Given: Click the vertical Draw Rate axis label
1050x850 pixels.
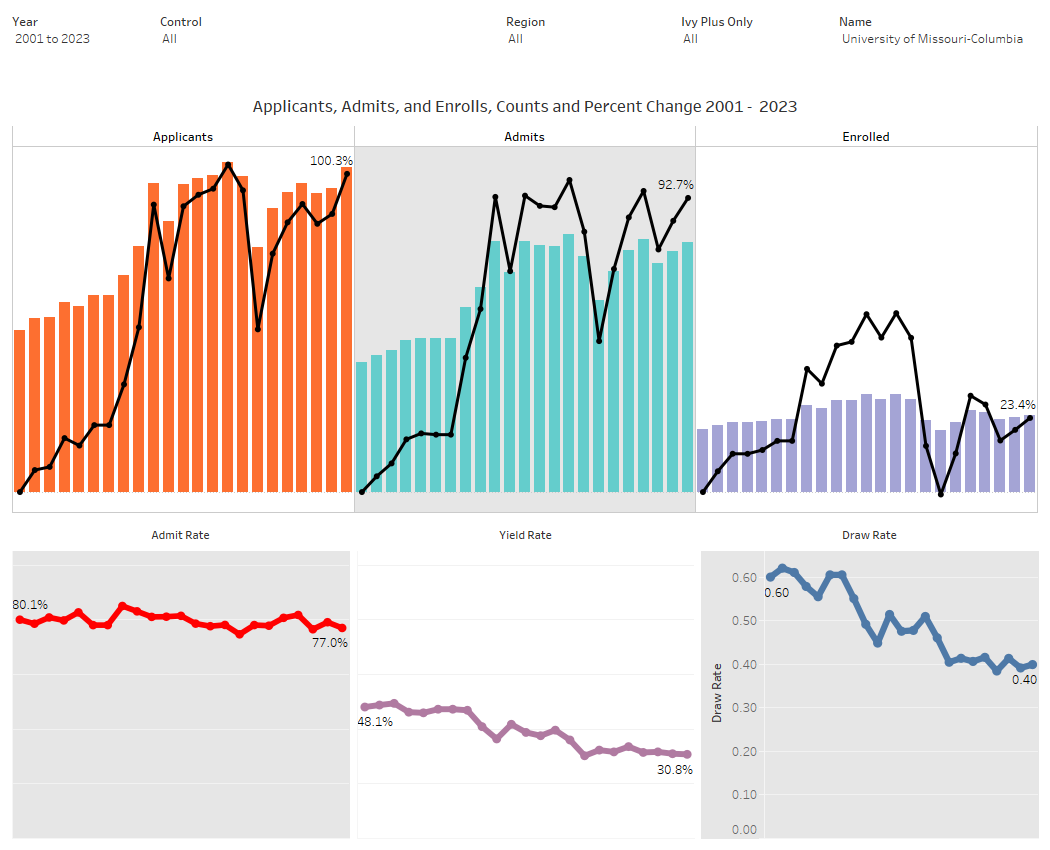Looking at the screenshot, I should (716, 692).
